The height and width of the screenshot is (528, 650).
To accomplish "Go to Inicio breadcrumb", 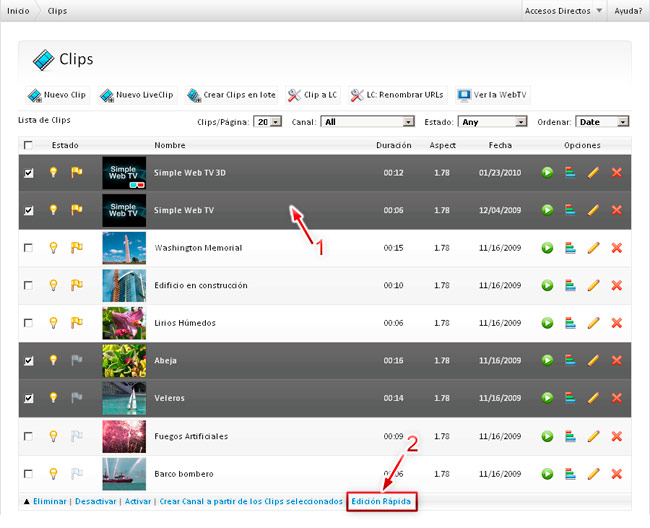I will [18, 11].
